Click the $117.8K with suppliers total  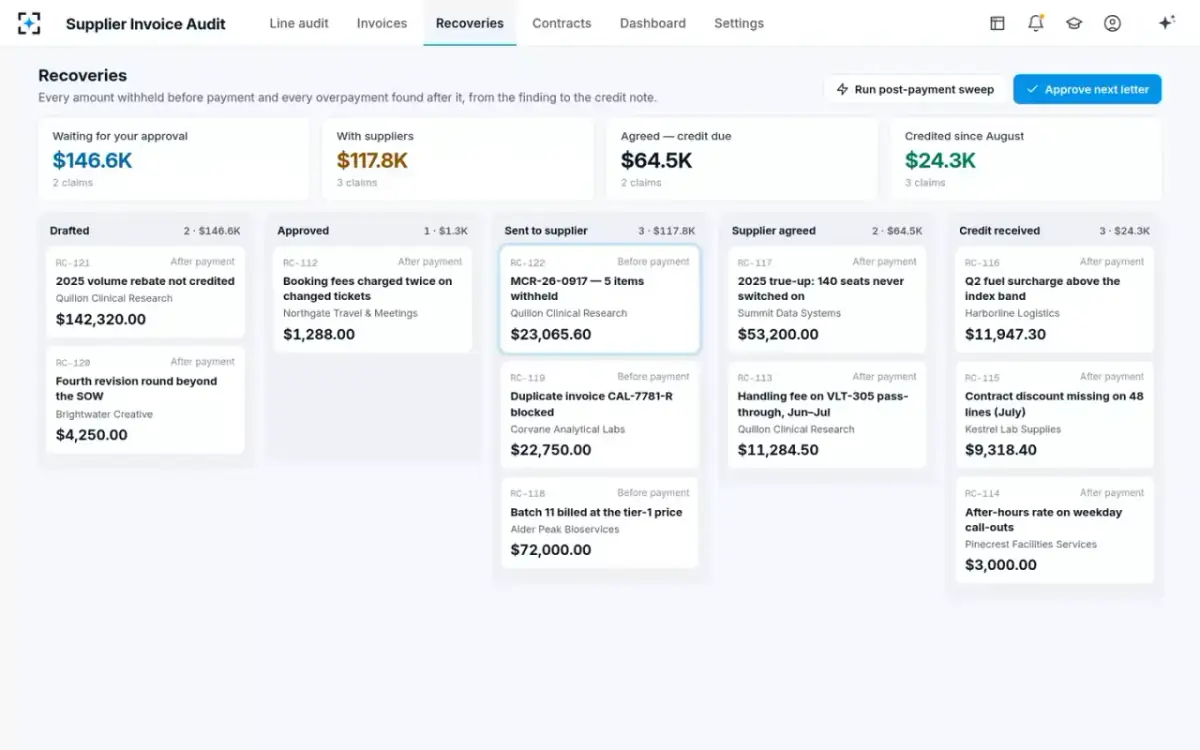pyautogui.click(x=373, y=160)
